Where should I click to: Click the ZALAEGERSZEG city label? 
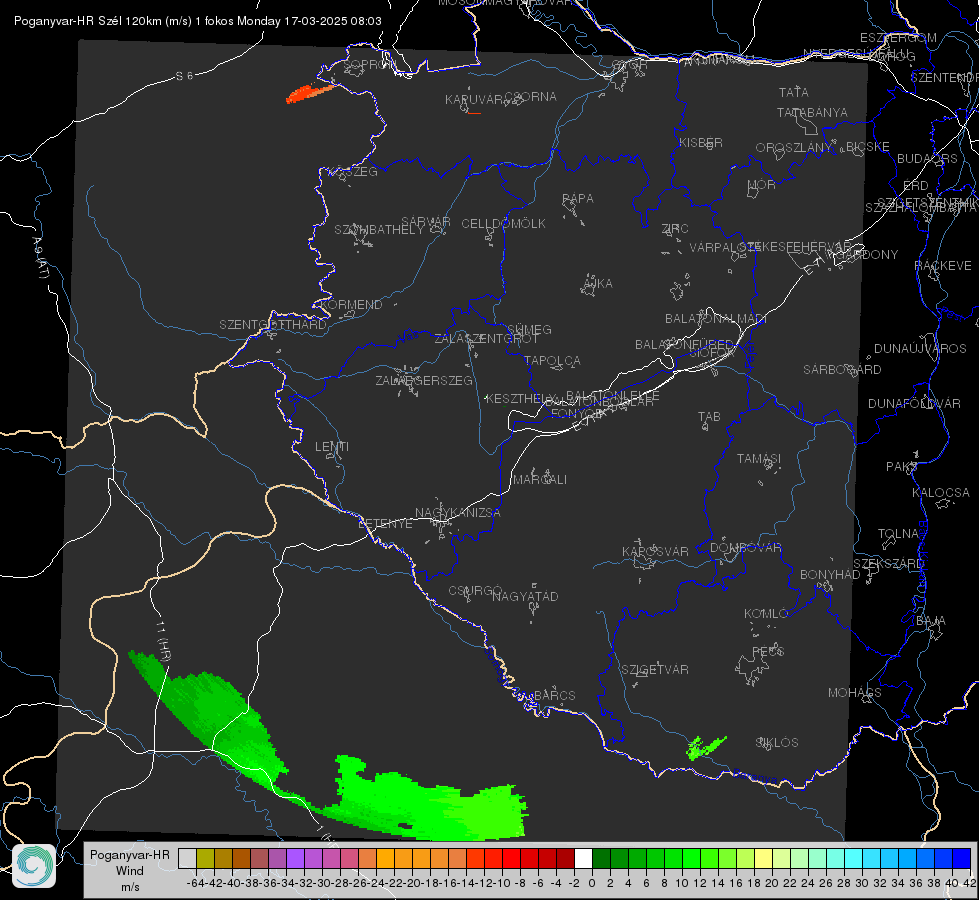[x=424, y=380]
